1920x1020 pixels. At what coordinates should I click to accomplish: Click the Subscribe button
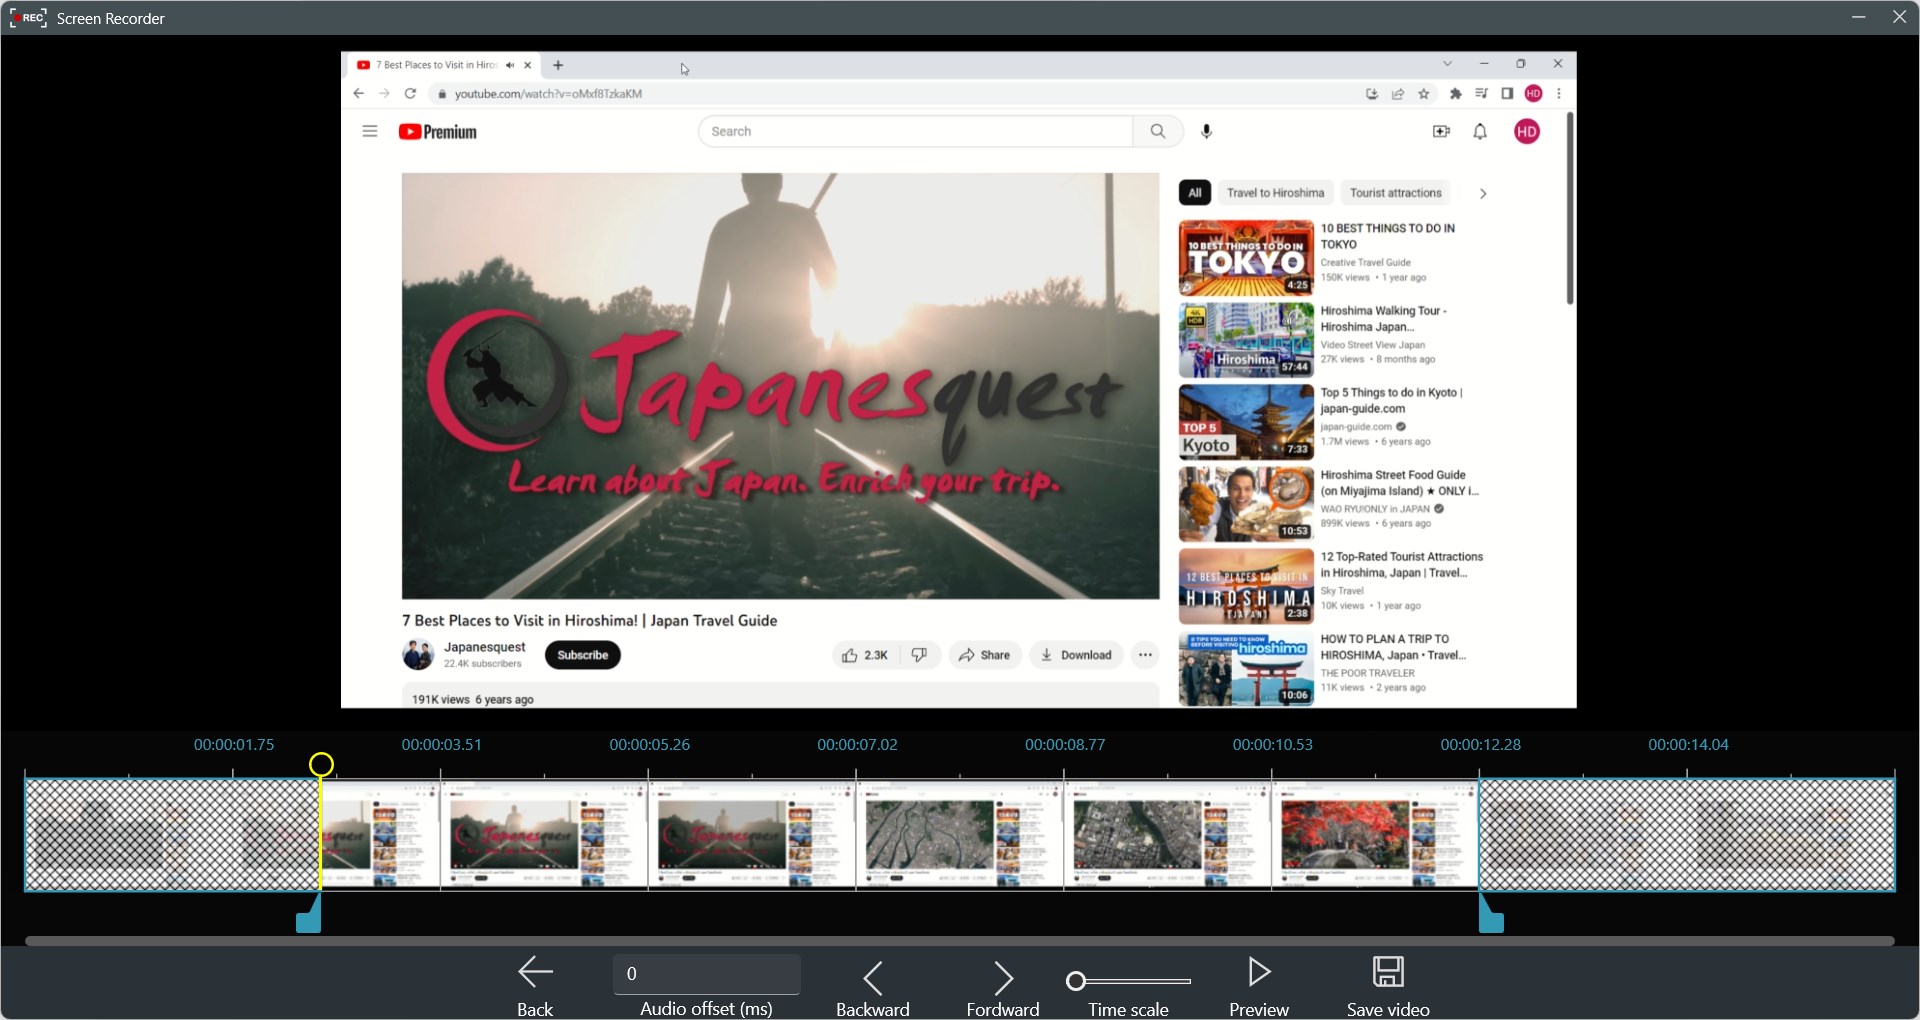(582, 655)
